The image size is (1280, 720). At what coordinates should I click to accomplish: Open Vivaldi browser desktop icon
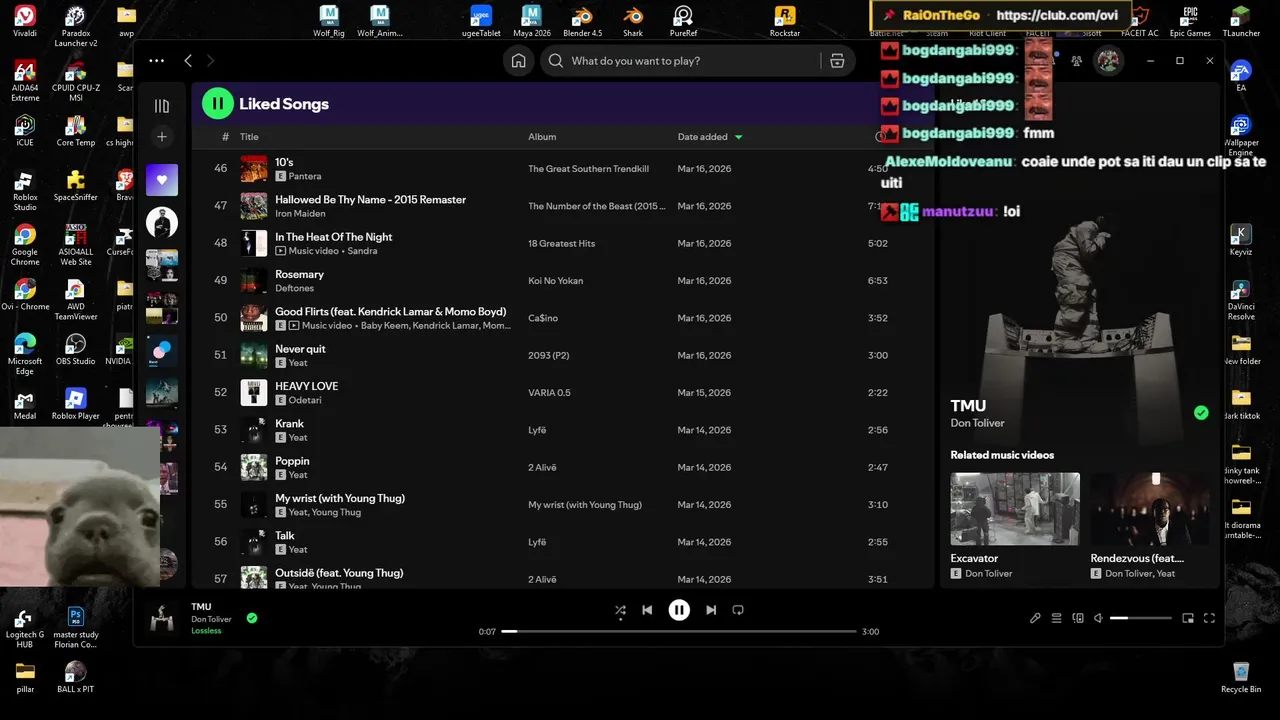tap(25, 22)
